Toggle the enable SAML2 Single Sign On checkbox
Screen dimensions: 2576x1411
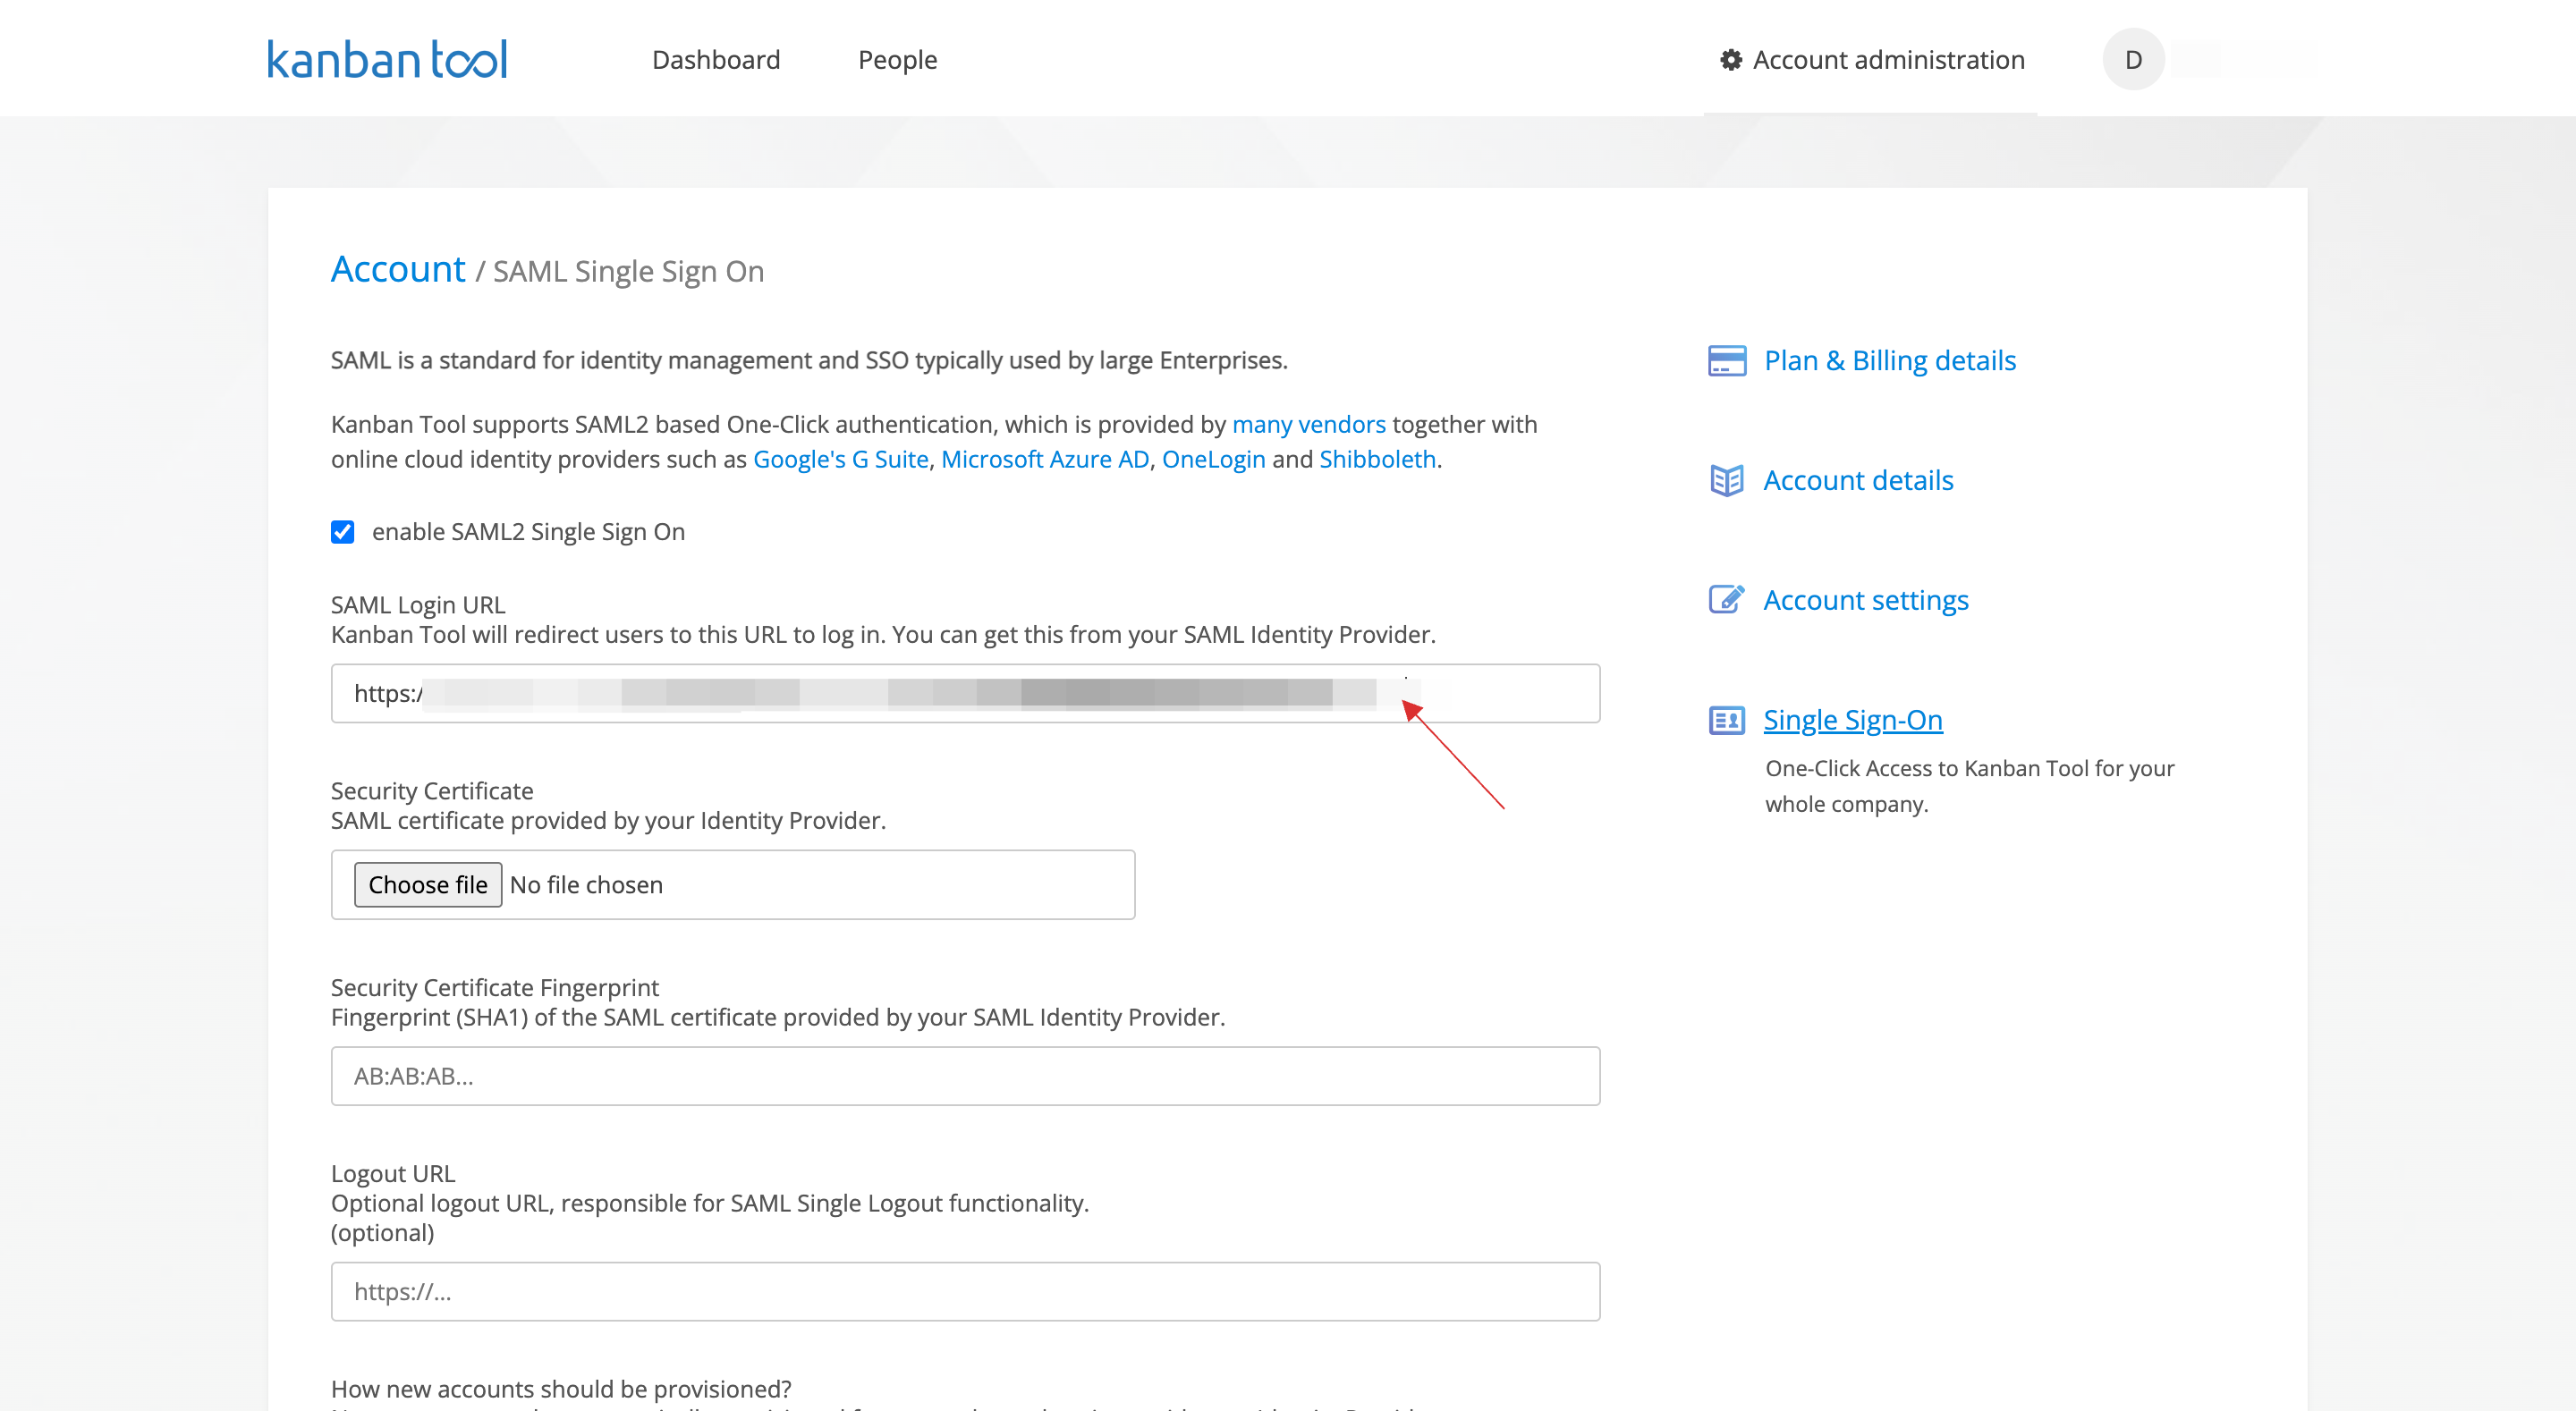(343, 532)
